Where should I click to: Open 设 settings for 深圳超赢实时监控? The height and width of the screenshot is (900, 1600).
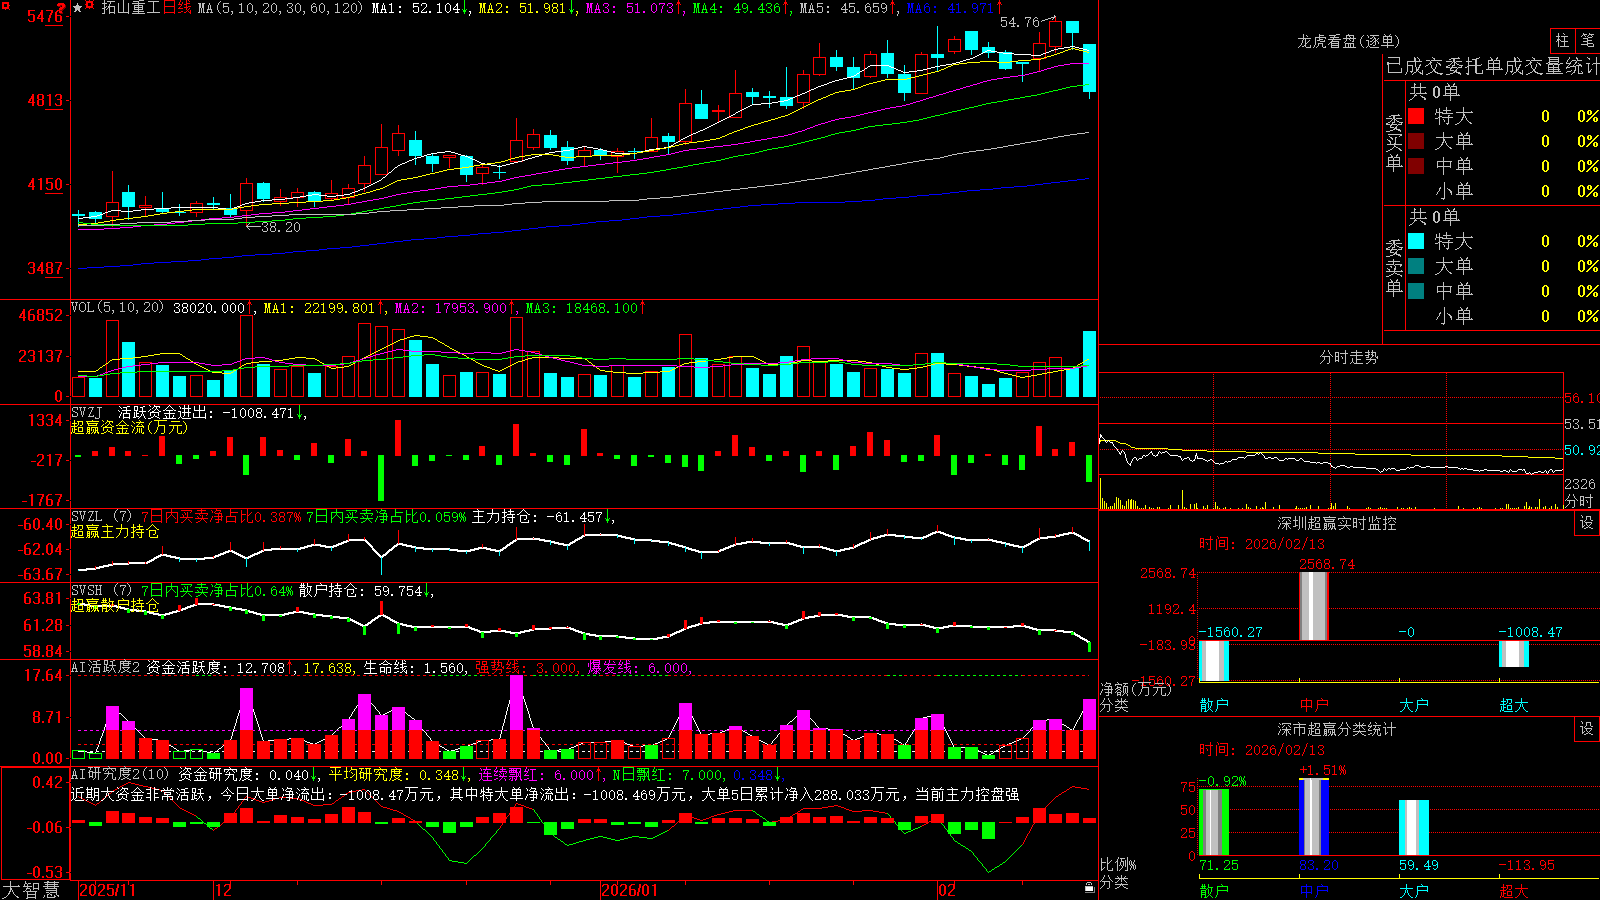1587,523
